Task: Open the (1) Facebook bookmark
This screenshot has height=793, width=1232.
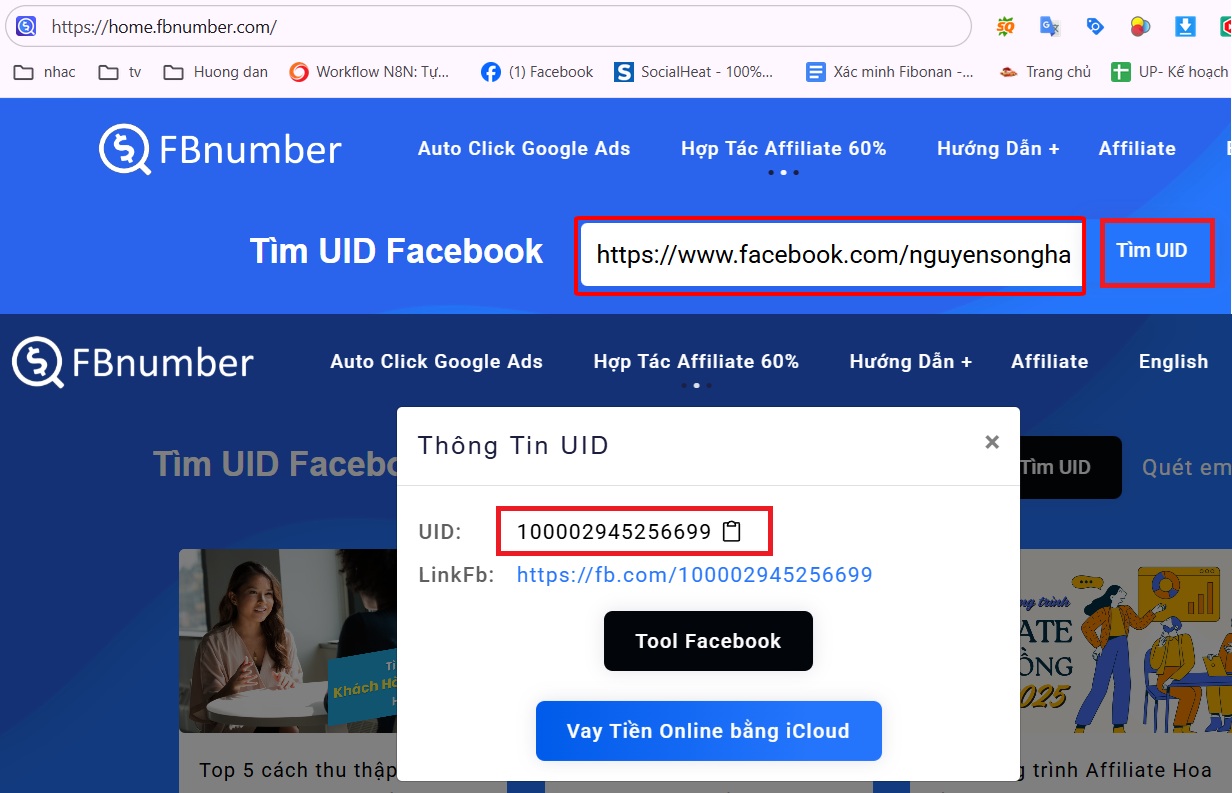Action: (x=537, y=72)
